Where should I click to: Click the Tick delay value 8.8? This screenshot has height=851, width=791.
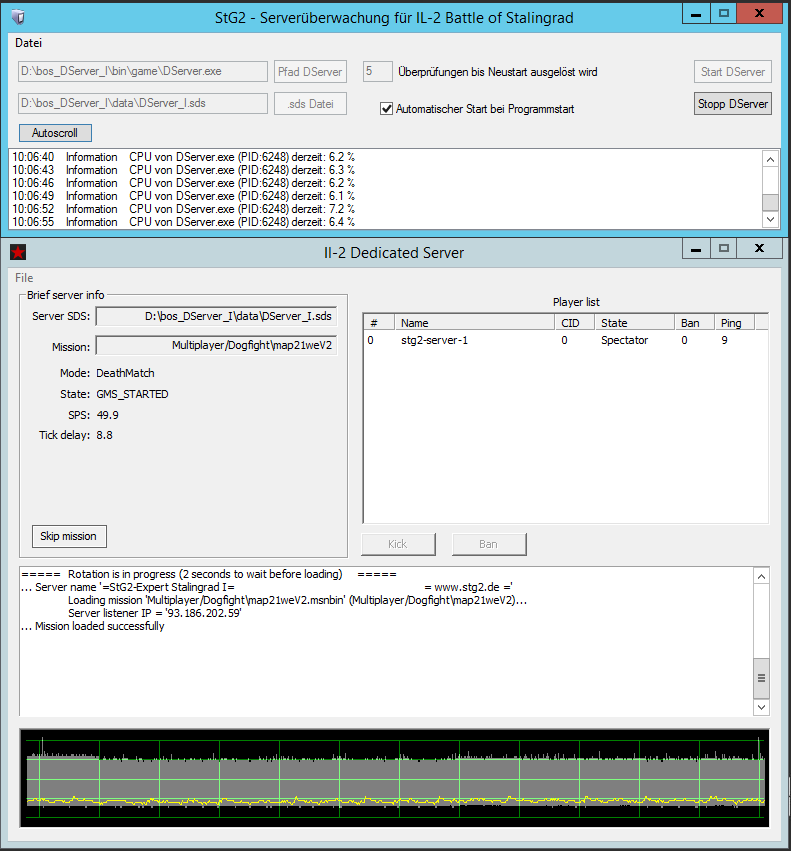tap(104, 435)
